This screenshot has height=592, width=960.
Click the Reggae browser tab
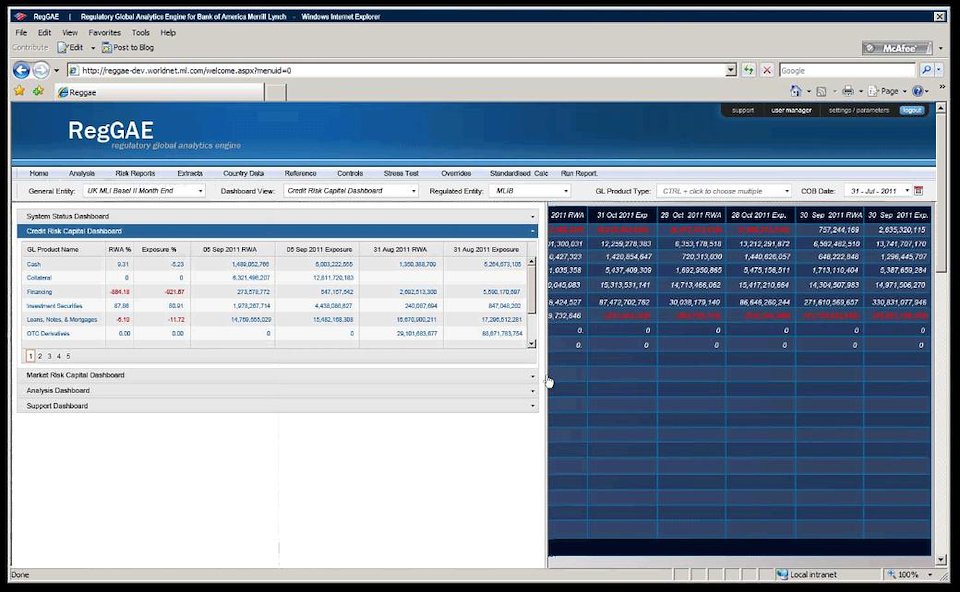point(159,92)
